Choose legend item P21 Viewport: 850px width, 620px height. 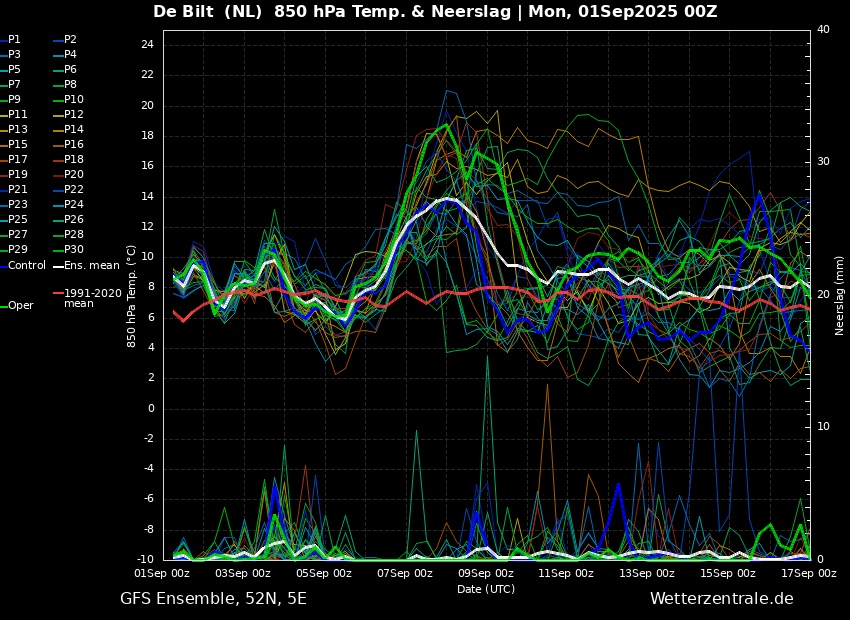pyautogui.click(x=17, y=189)
